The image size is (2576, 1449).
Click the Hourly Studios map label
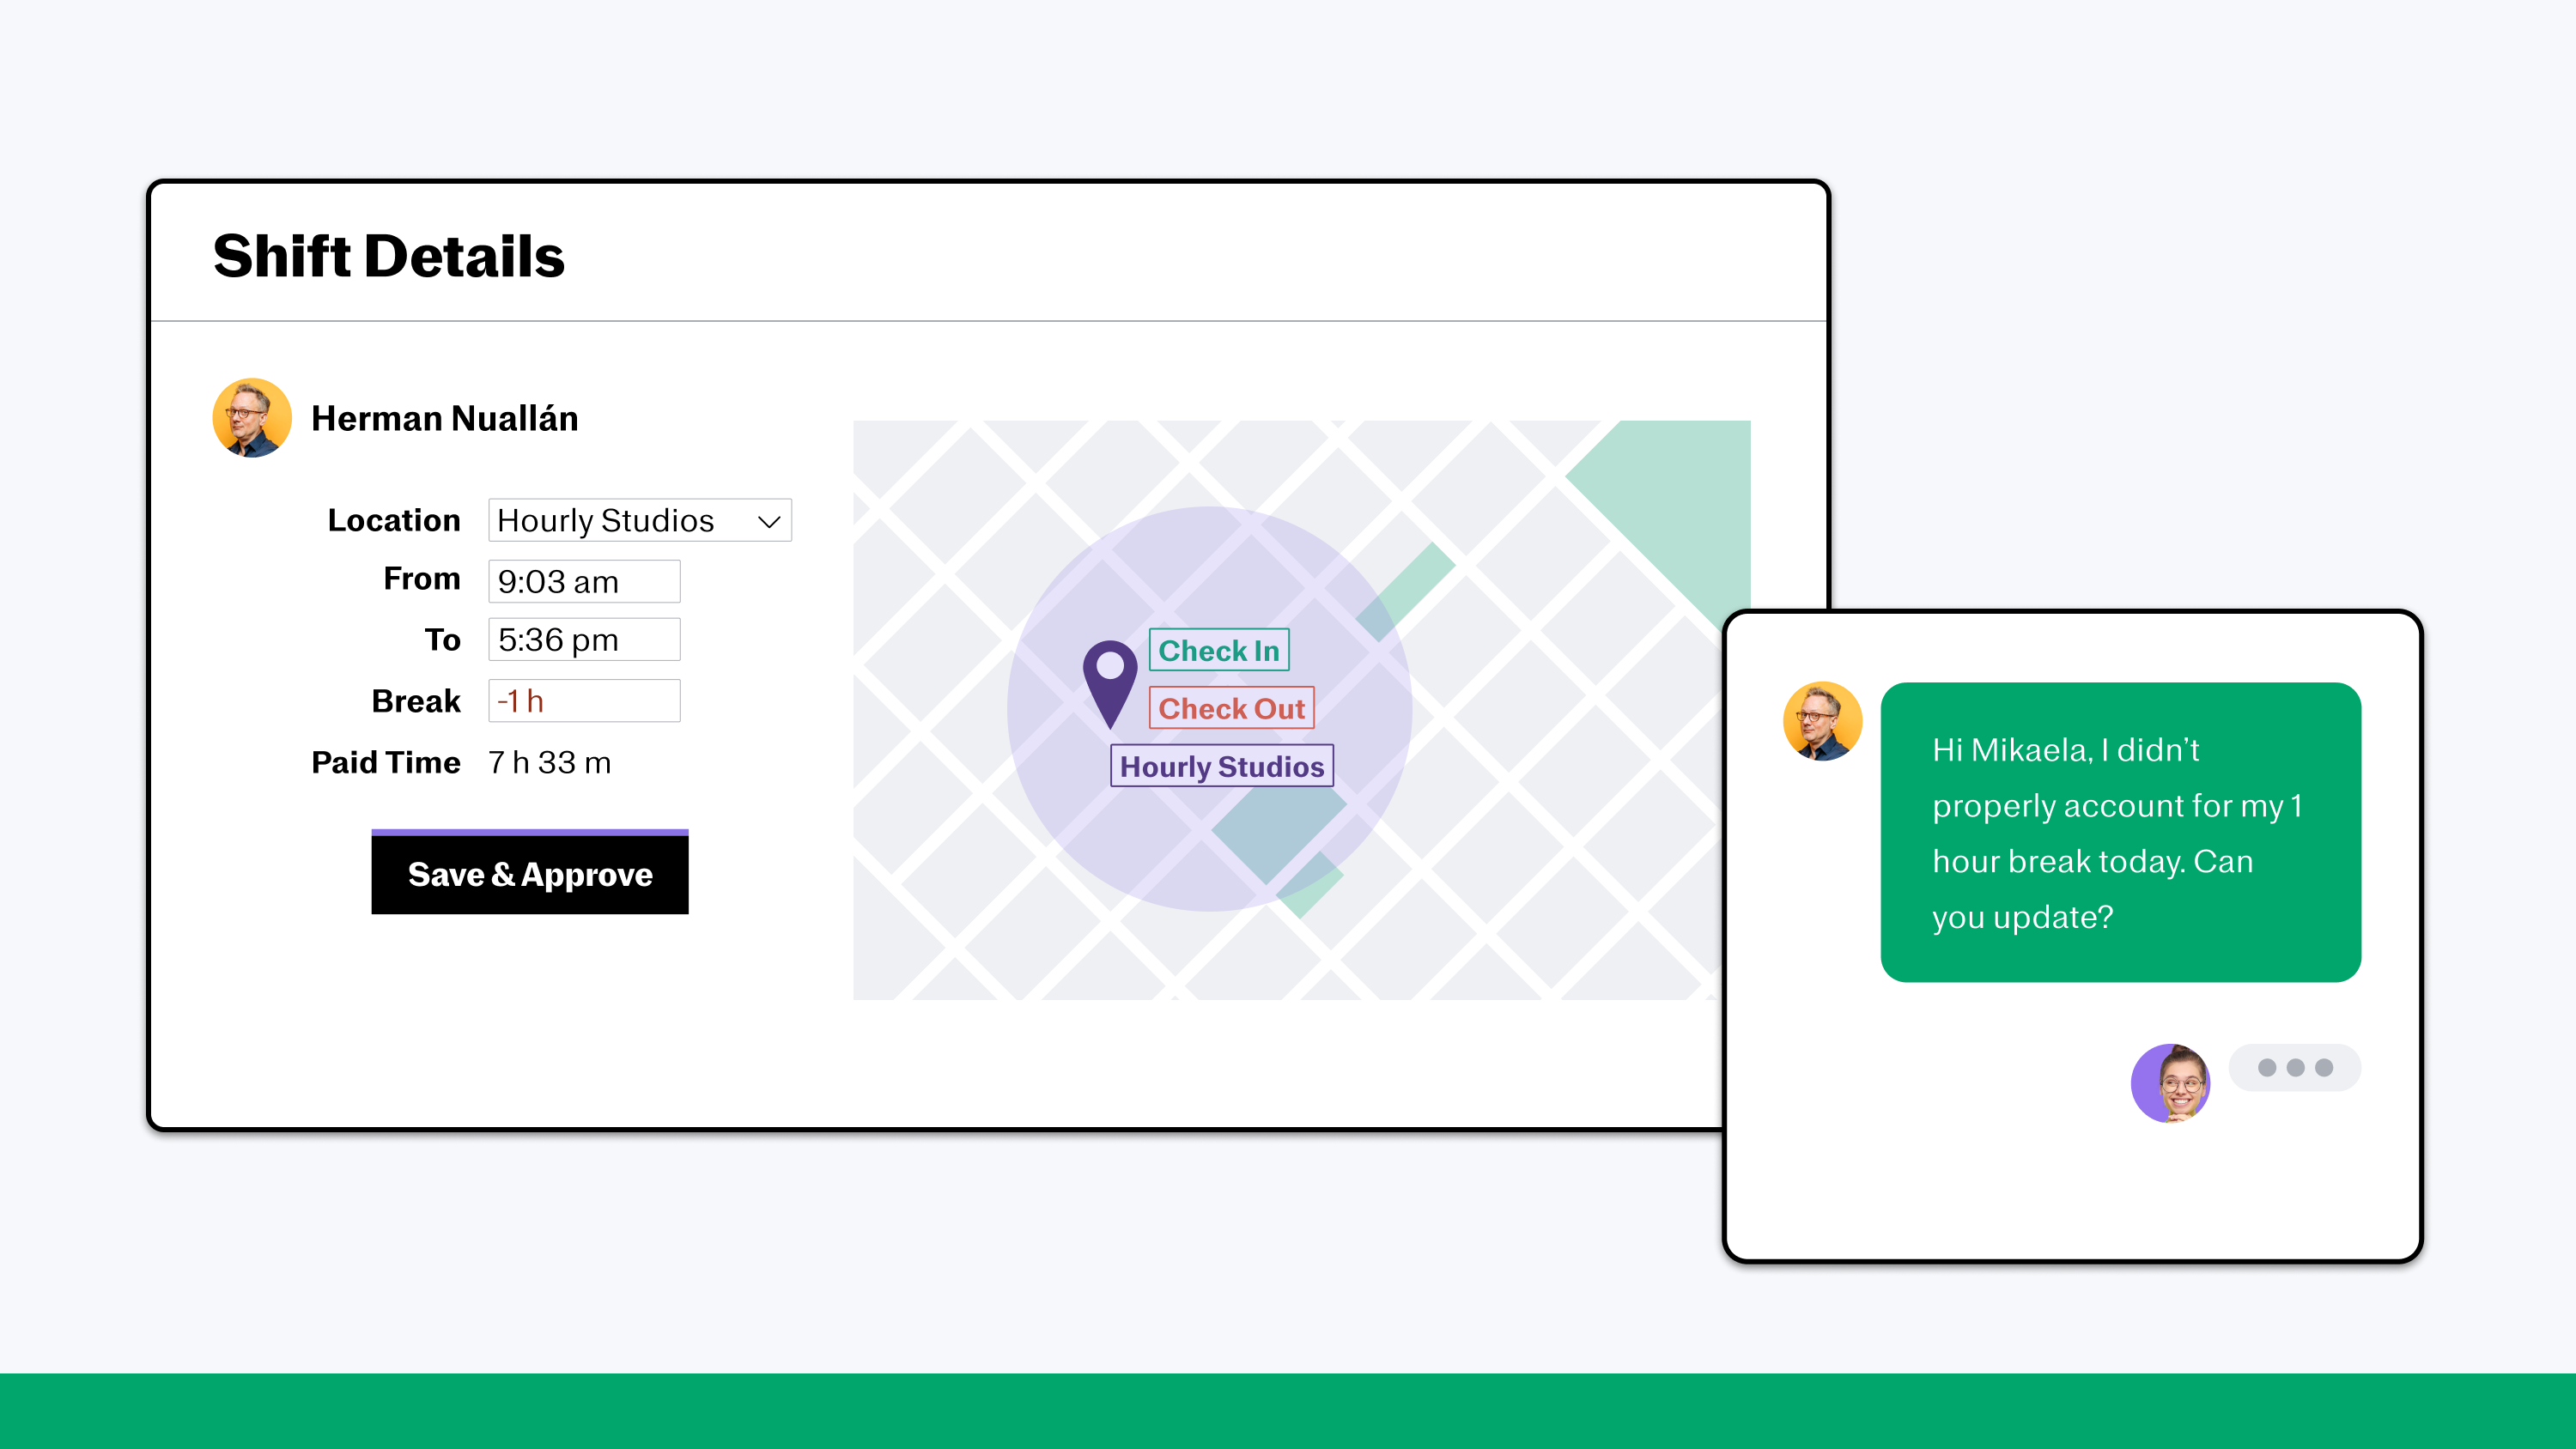coord(1221,766)
